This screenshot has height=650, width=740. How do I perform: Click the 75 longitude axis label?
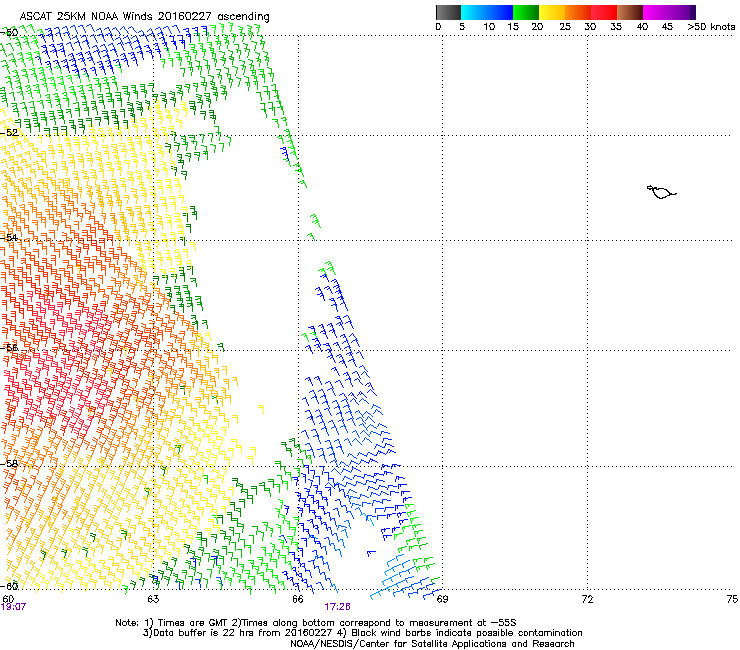pyautogui.click(x=732, y=599)
